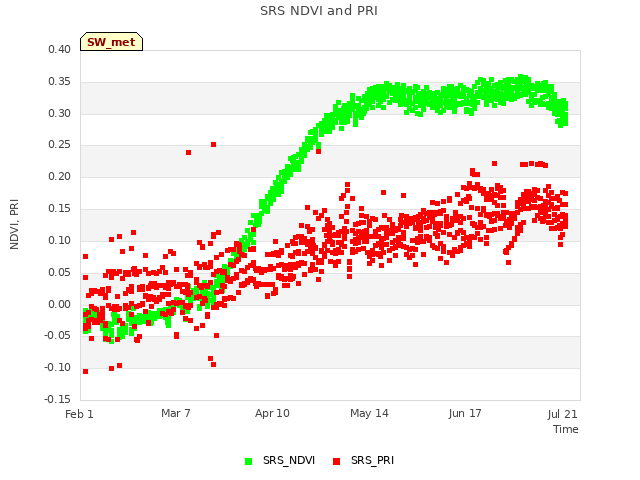The image size is (640, 480).
Task: Click the -0.10 y-axis value
Action: pos(57,367)
